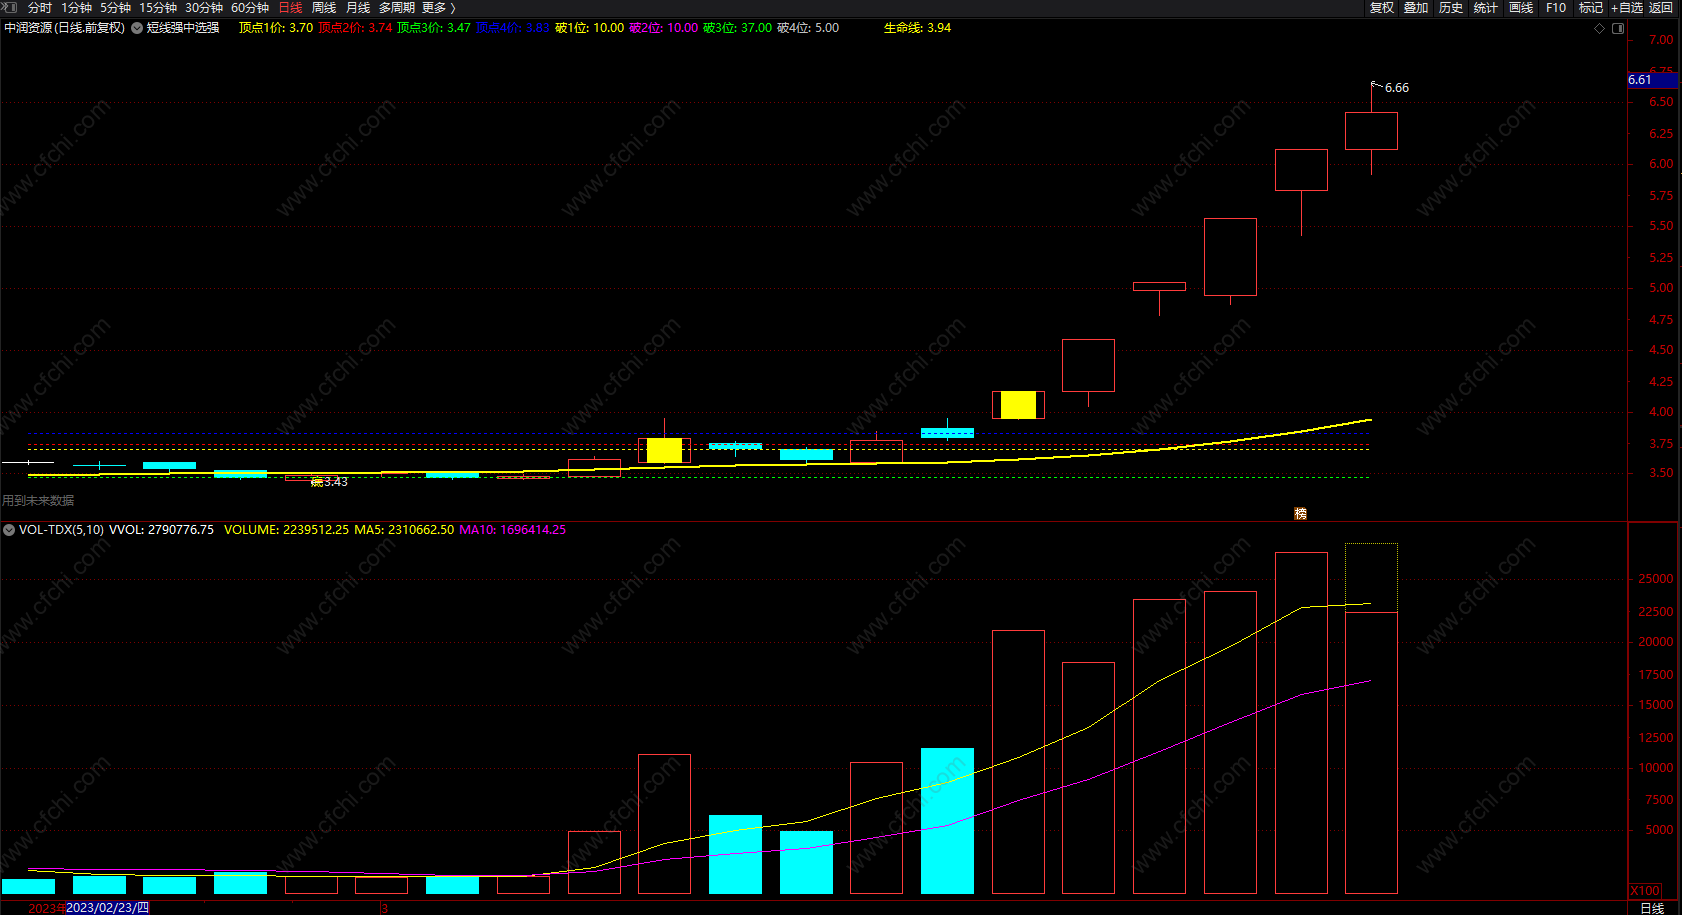This screenshot has height=915, width=1682.
Task: Click the 复权 adjustment button
Action: point(1381,7)
